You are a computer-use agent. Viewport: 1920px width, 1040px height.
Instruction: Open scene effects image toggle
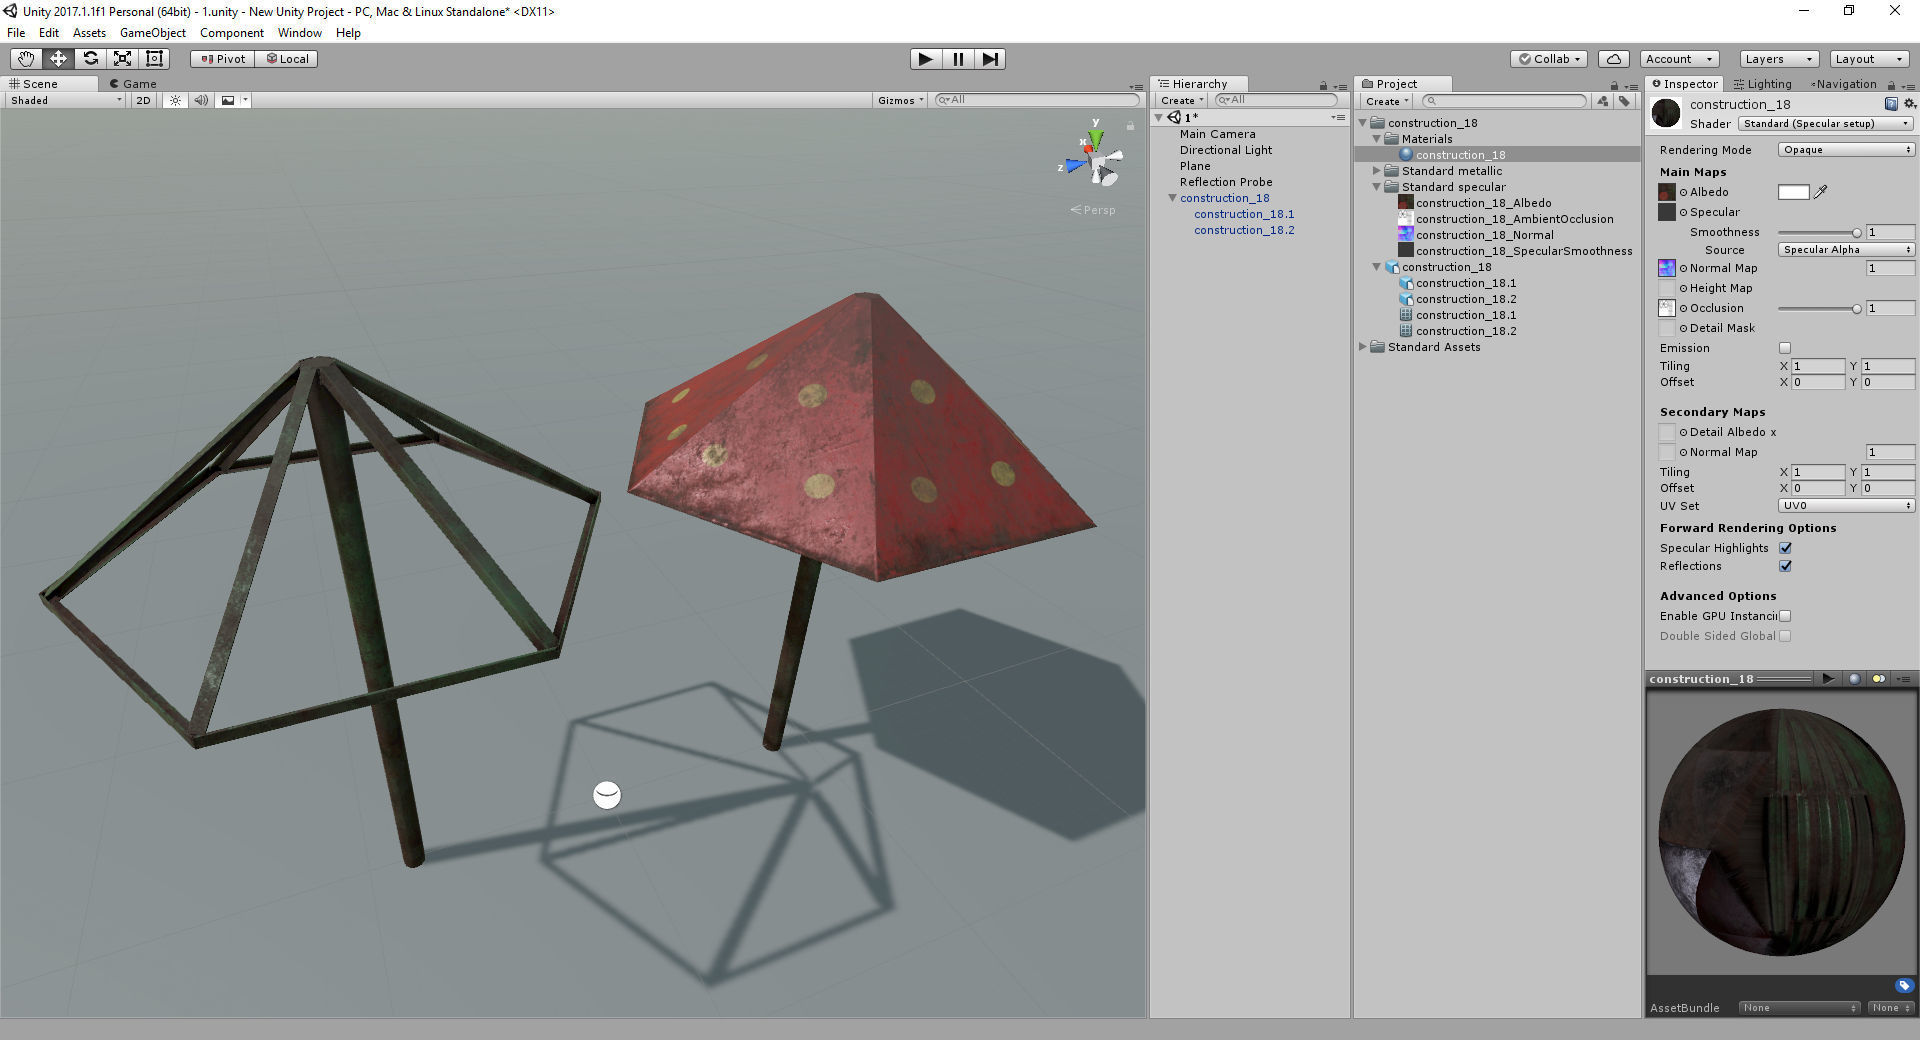click(228, 100)
